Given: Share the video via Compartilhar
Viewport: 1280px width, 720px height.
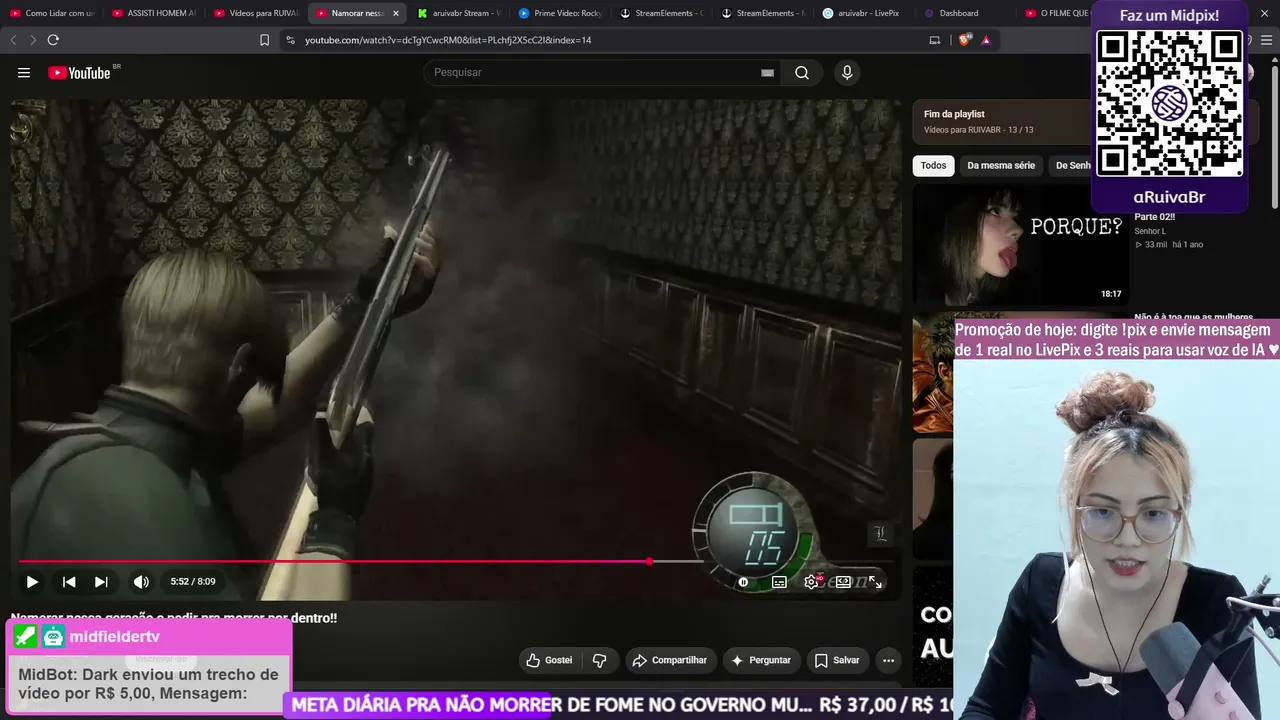Looking at the screenshot, I should click(x=669, y=660).
